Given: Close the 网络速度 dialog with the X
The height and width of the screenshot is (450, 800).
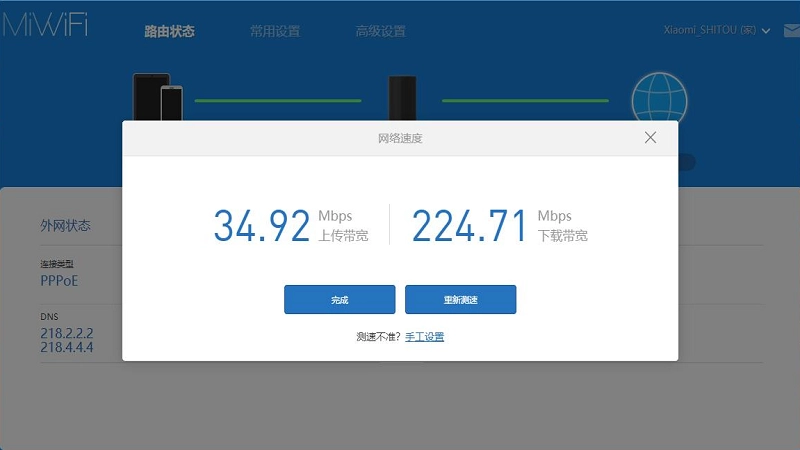Looking at the screenshot, I should [x=650, y=137].
